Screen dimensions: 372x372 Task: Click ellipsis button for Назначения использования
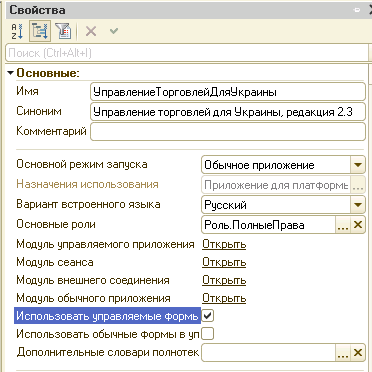358,185
